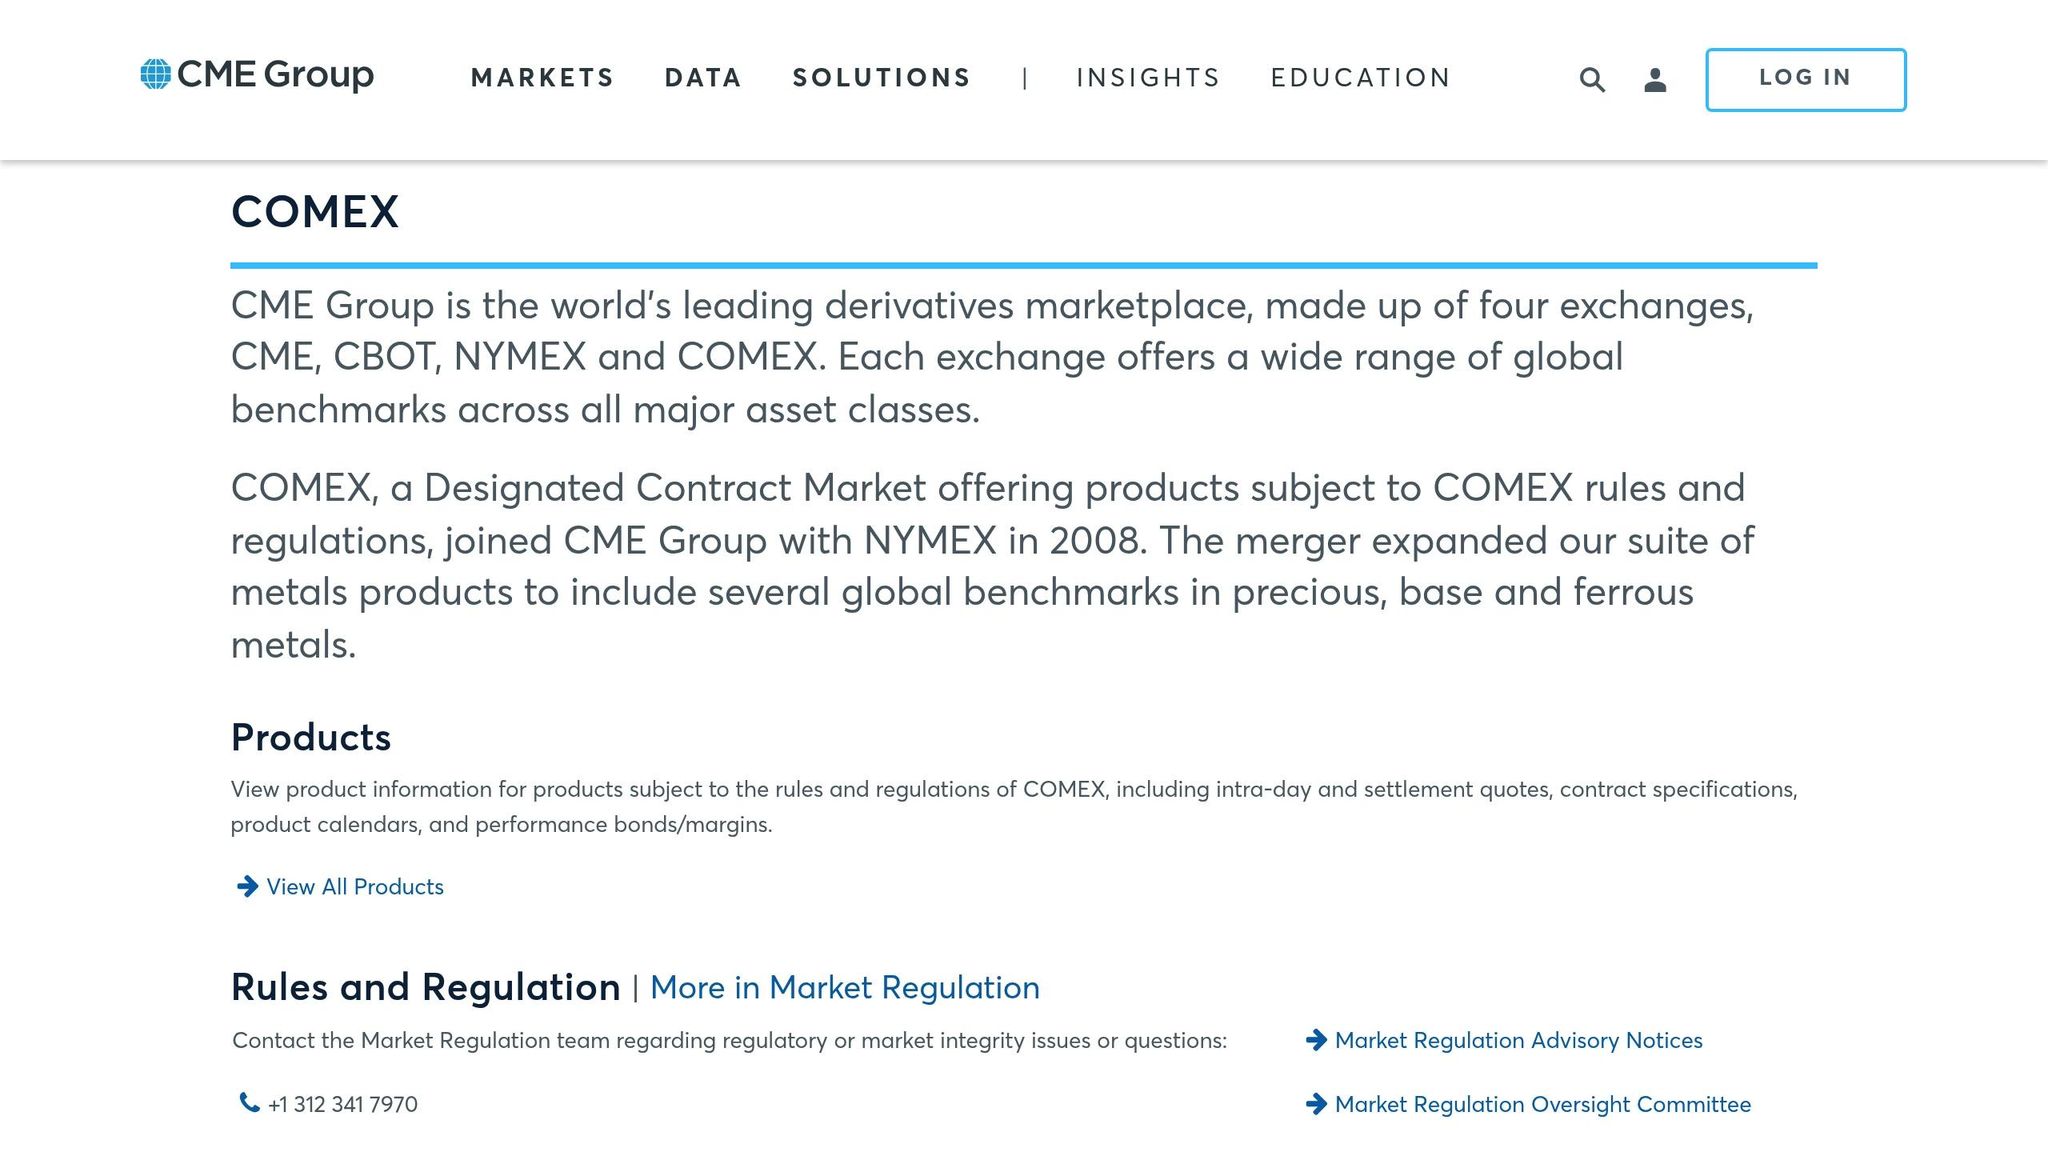Click the CME Group globe logo icon
The height and width of the screenshot is (1152, 2048).
point(155,74)
